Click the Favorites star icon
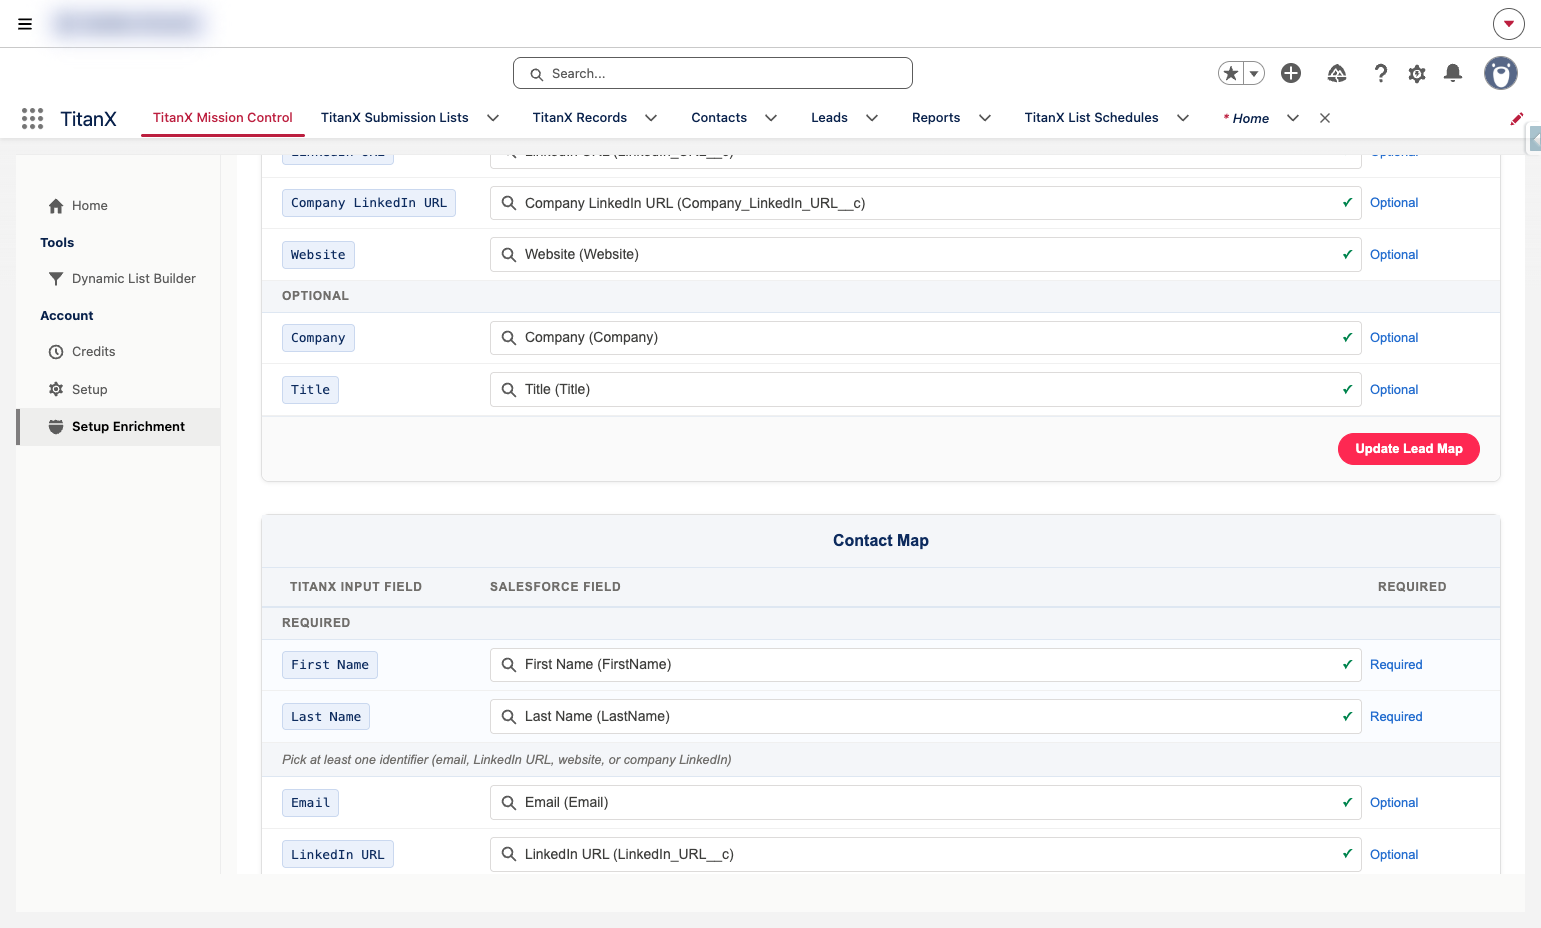1541x928 pixels. (1231, 73)
